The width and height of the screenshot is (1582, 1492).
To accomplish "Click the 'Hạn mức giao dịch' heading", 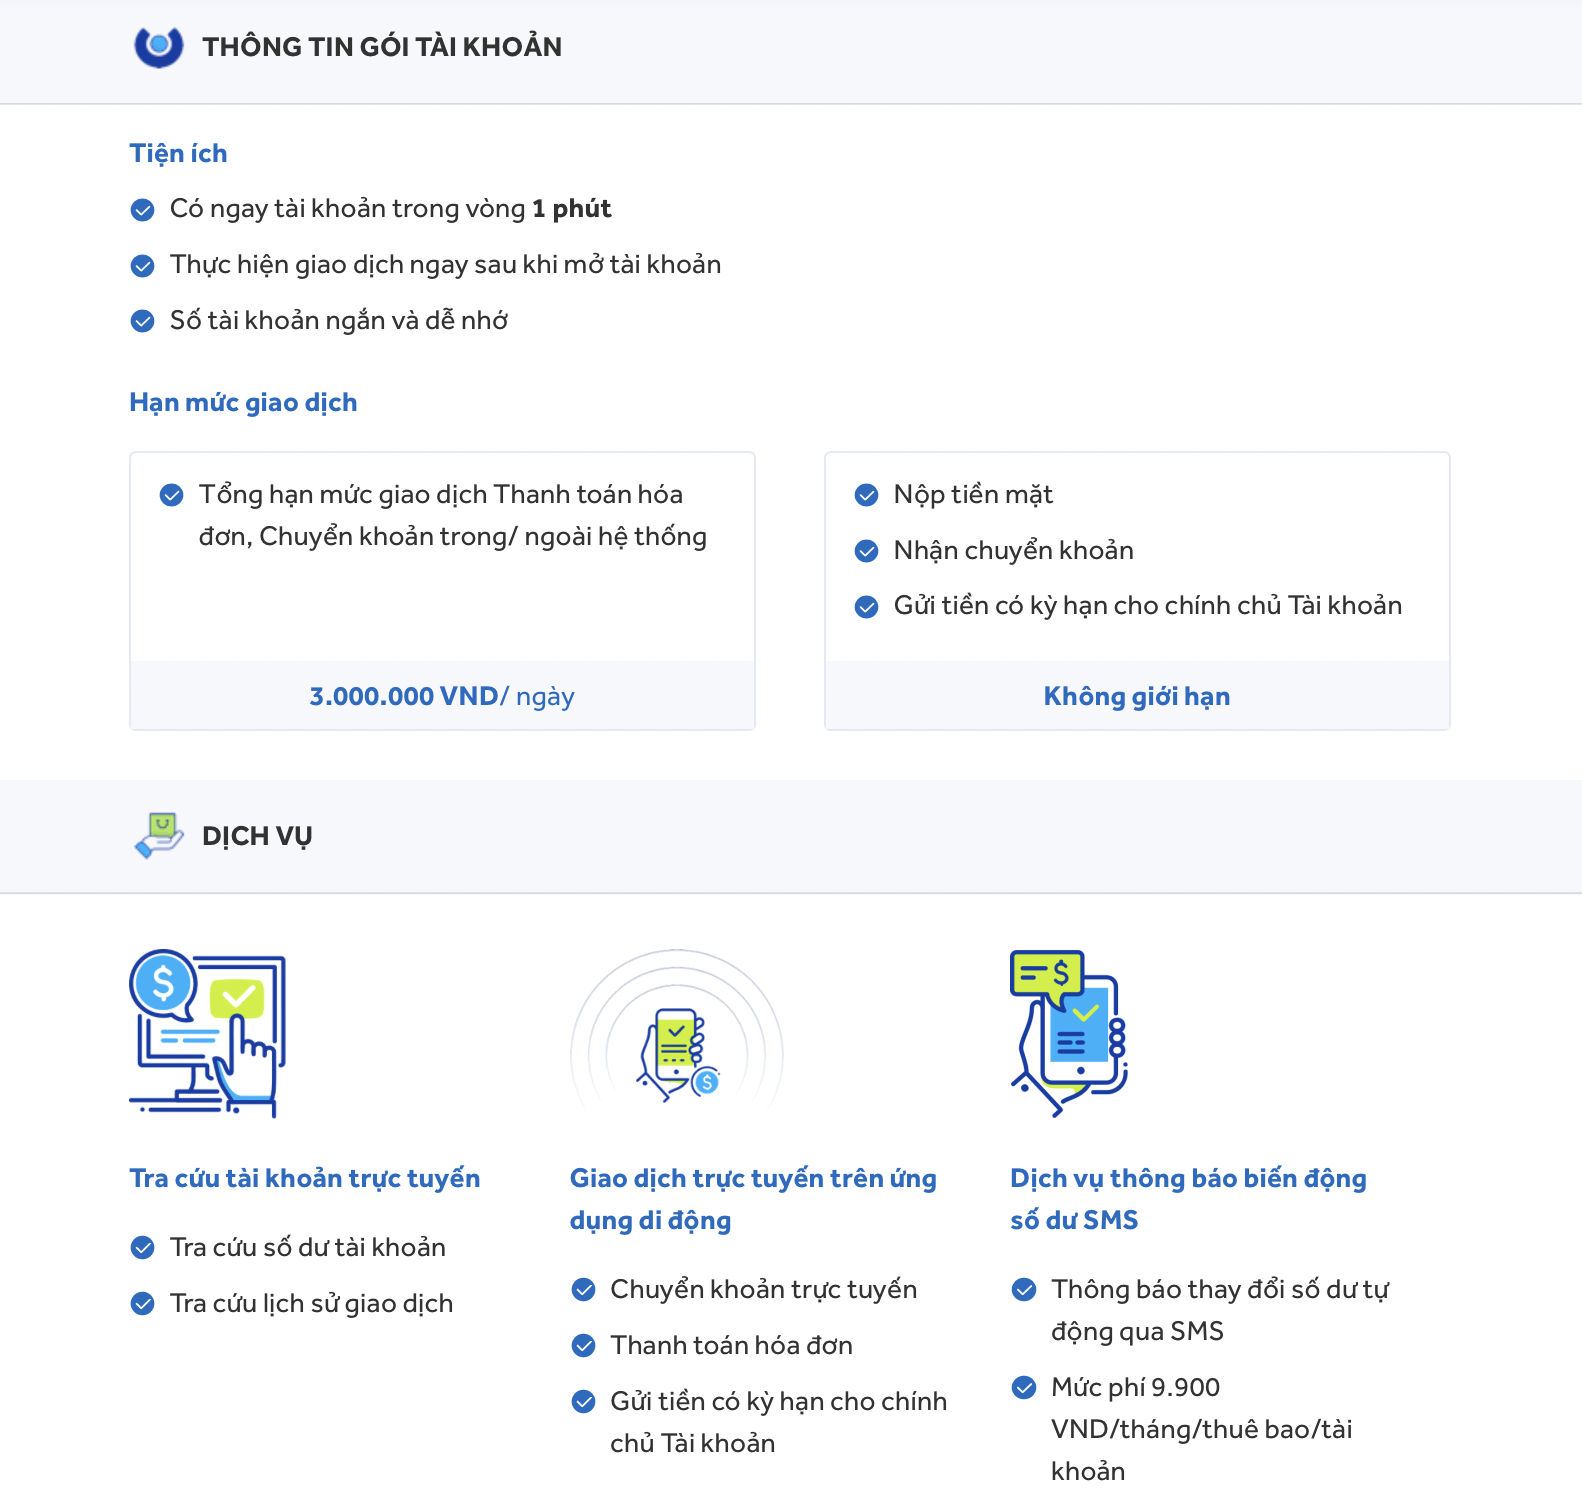I will tap(243, 402).
